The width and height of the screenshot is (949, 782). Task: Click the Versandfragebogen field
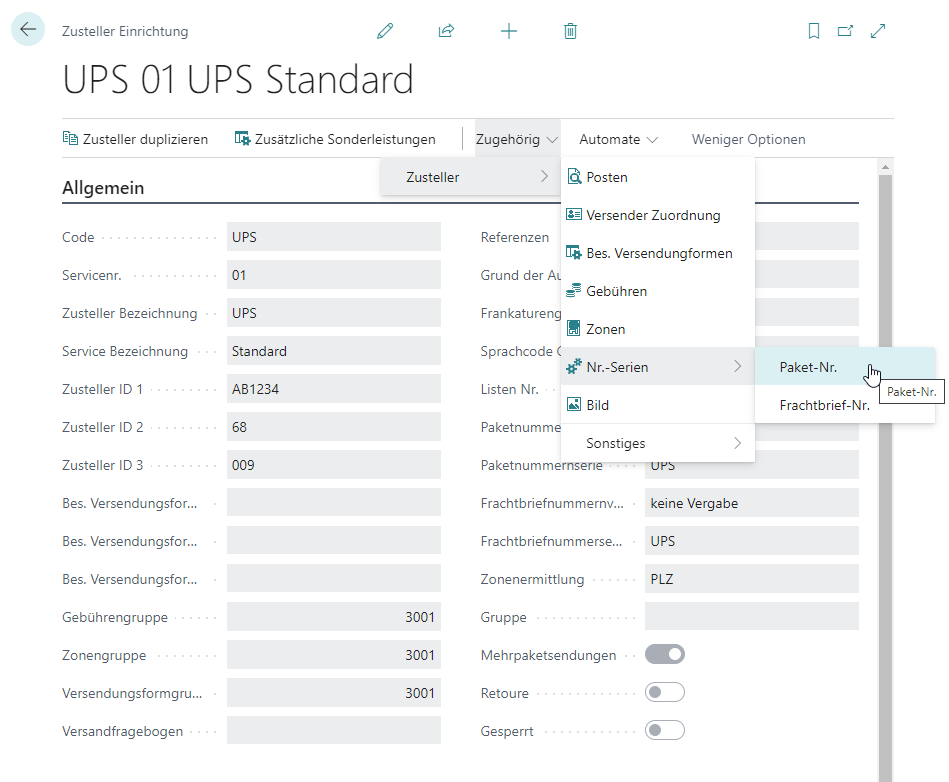[x=333, y=731]
